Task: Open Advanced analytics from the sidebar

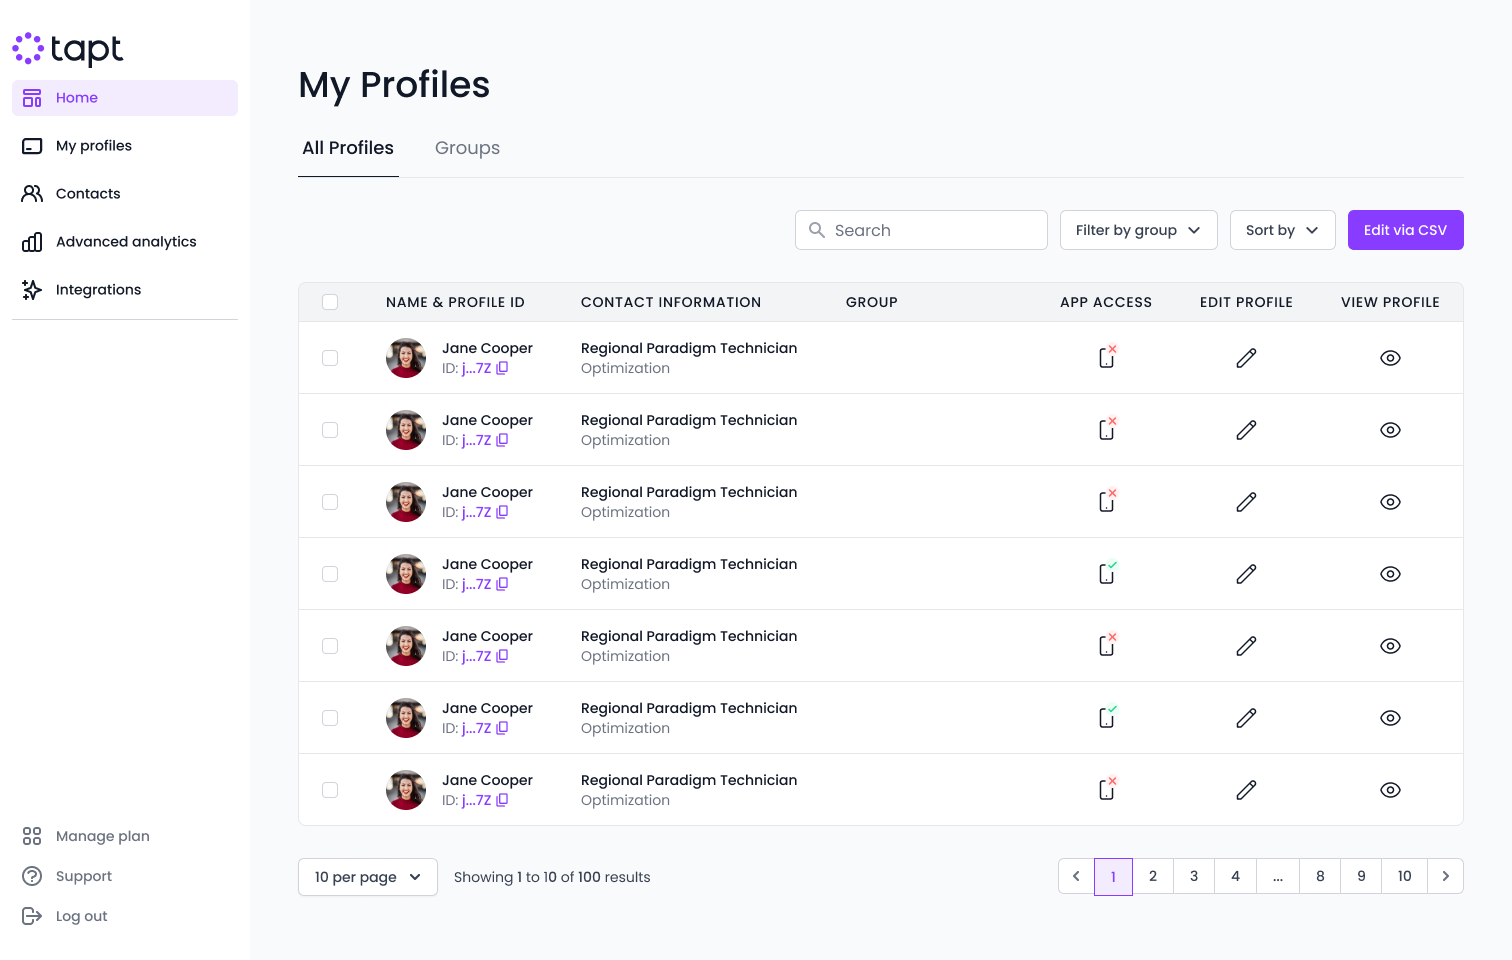Action: pos(125,242)
